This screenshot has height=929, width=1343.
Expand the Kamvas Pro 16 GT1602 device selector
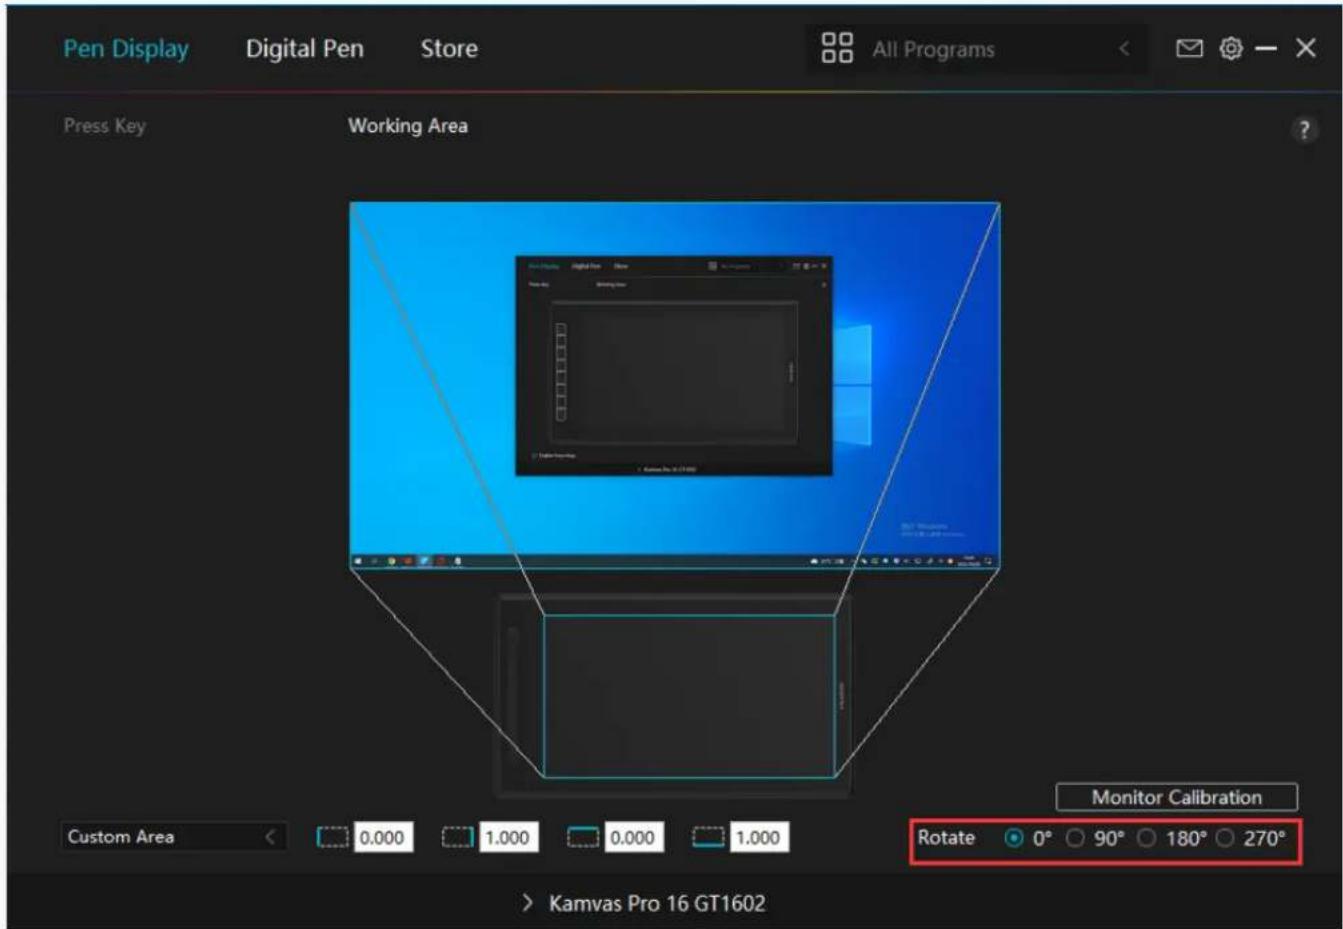tap(644, 903)
